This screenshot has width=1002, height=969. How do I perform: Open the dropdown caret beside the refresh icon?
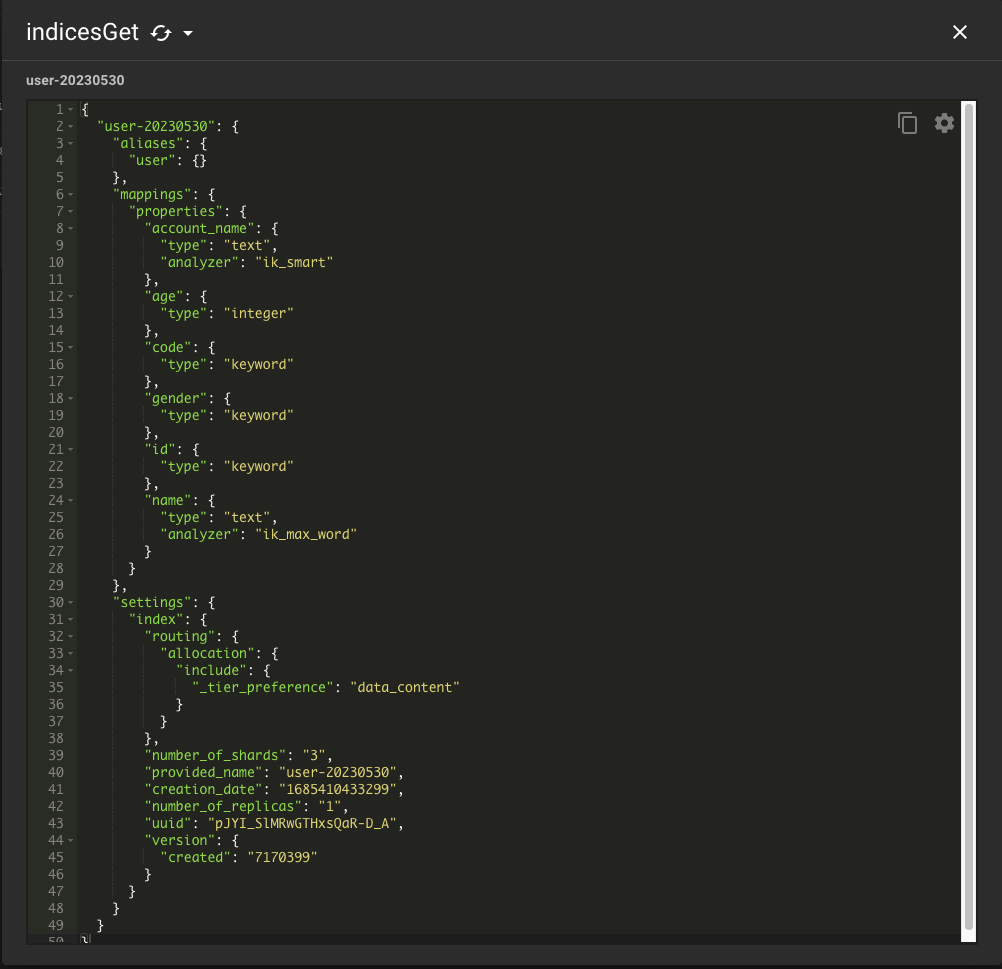tap(187, 33)
